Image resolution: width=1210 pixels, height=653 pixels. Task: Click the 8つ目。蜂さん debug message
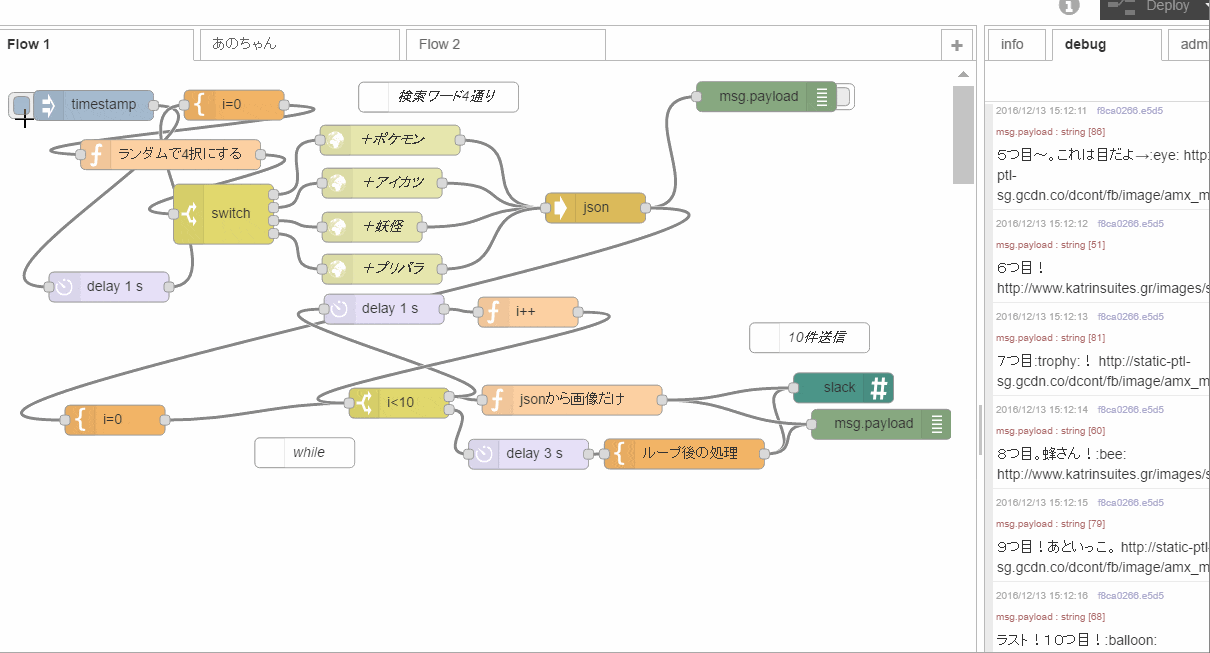pos(1100,441)
